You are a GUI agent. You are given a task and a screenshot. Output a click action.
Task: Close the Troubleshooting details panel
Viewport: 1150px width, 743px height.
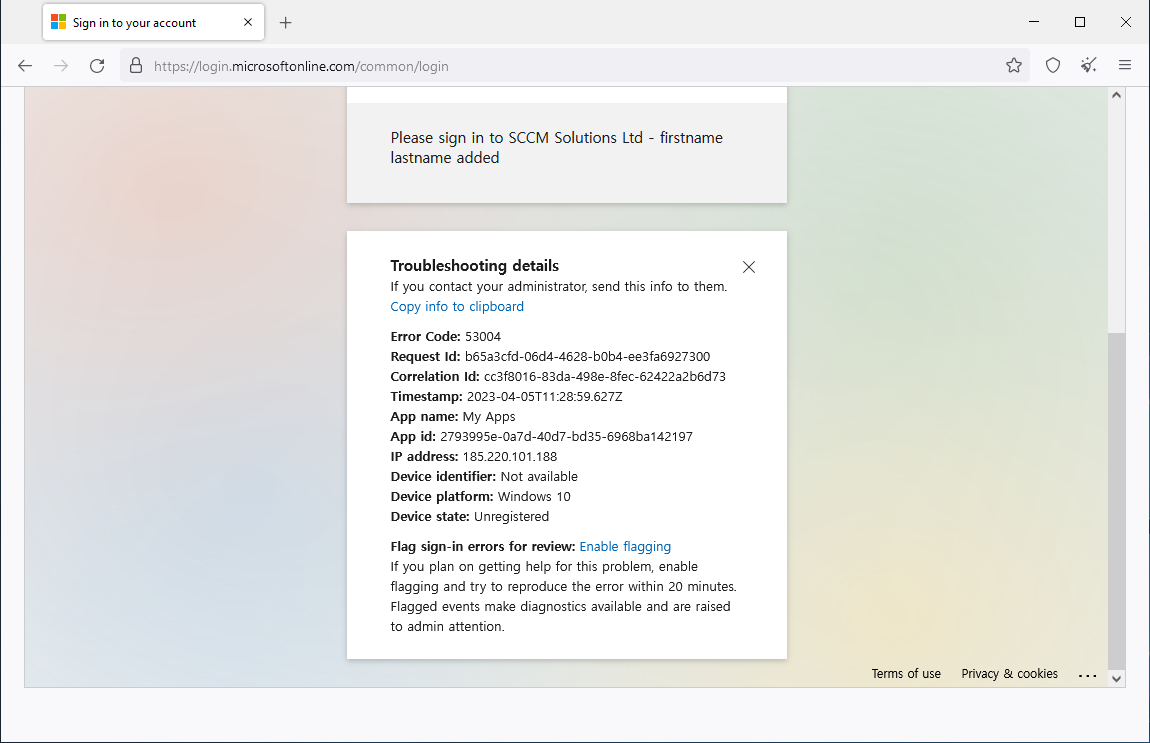(x=749, y=267)
